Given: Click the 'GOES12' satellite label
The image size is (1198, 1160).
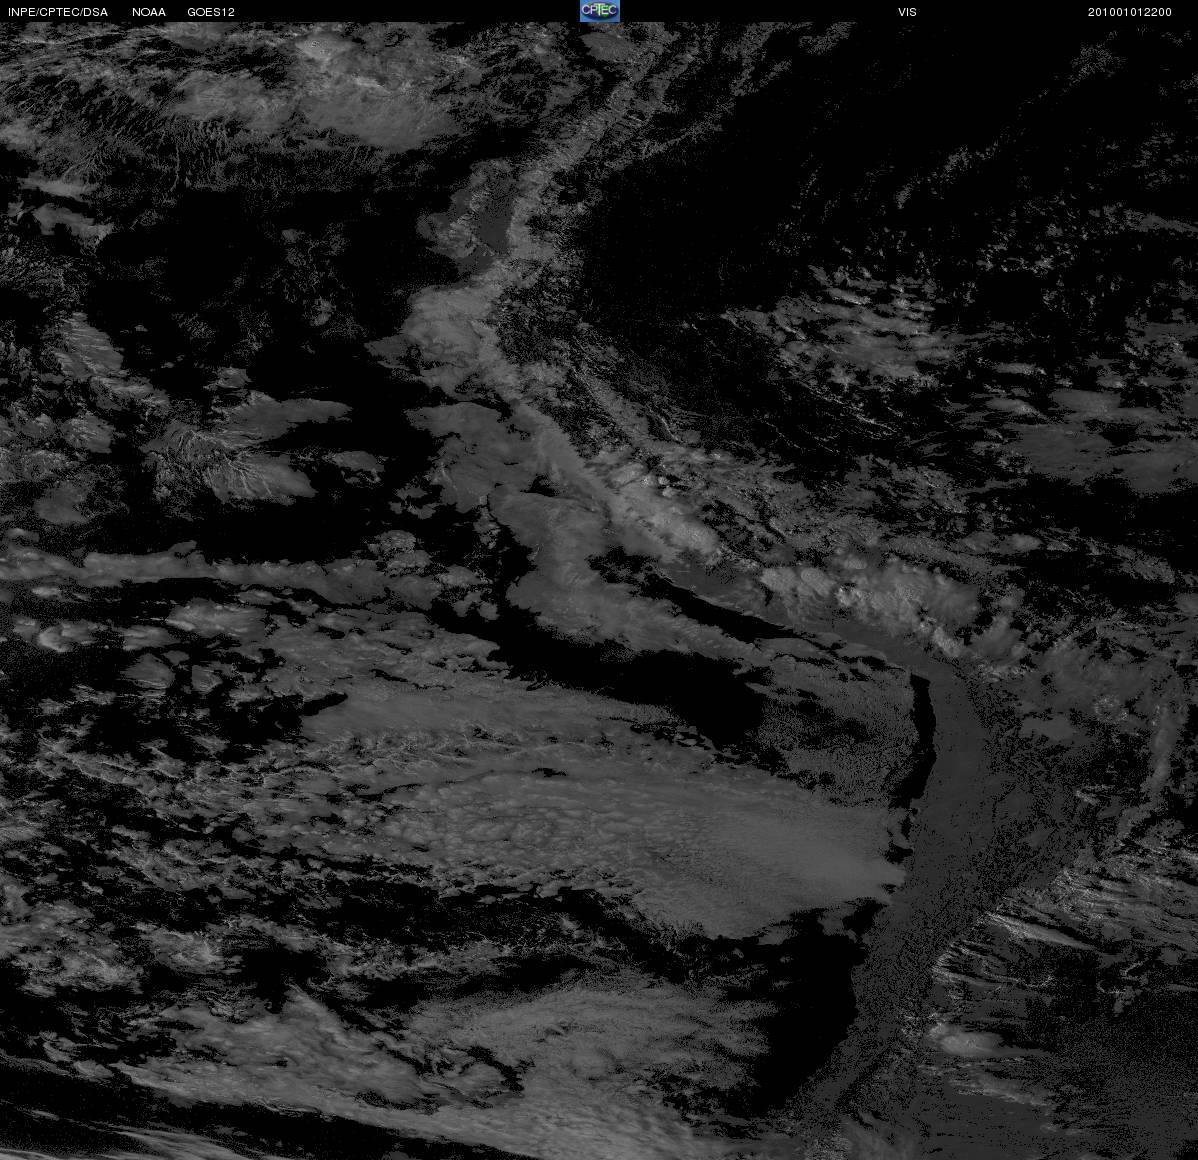Looking at the screenshot, I should (211, 12).
